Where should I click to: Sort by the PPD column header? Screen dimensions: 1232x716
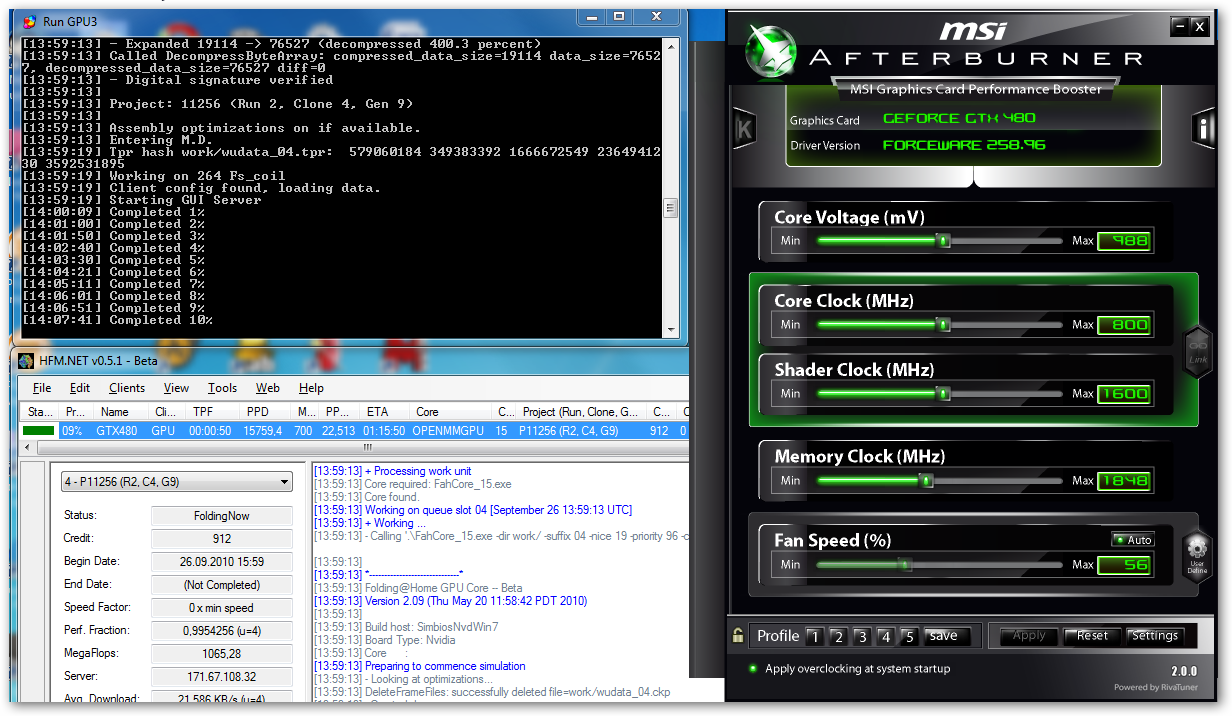267,412
